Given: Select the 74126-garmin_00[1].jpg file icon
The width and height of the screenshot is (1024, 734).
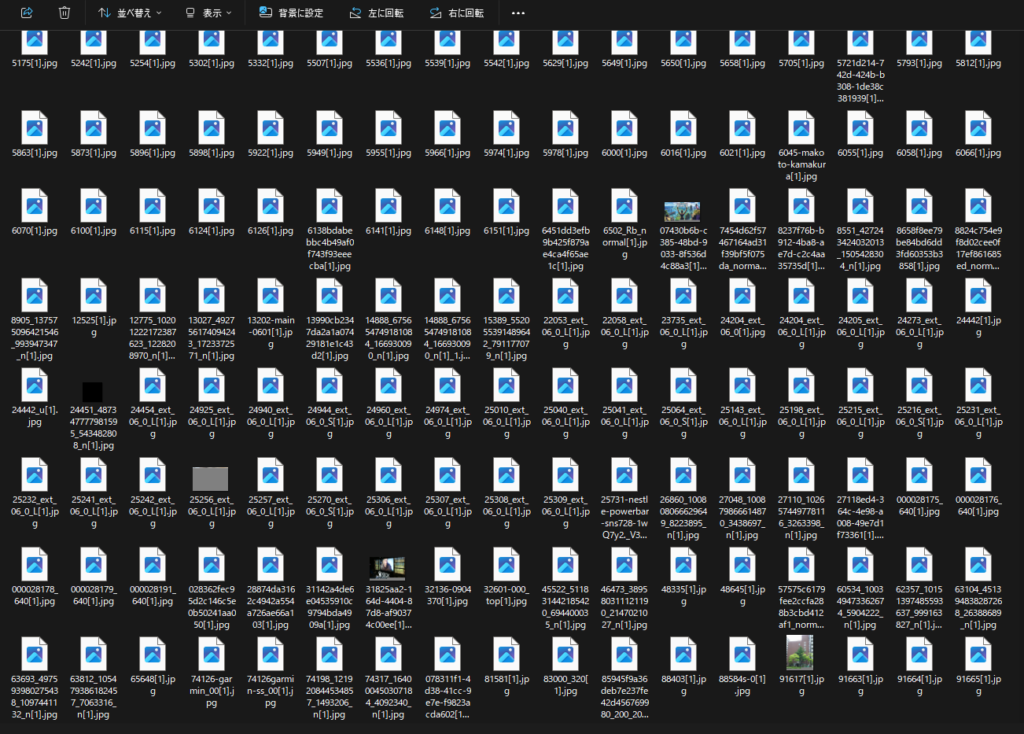Looking at the screenshot, I should pyautogui.click(x=211, y=652).
